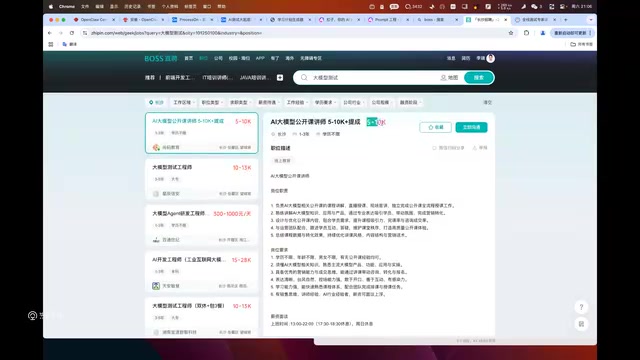The image size is (640, 360).
Task: Open the 大模型测试工程师 10-13K job card
Action: click(x=202, y=180)
